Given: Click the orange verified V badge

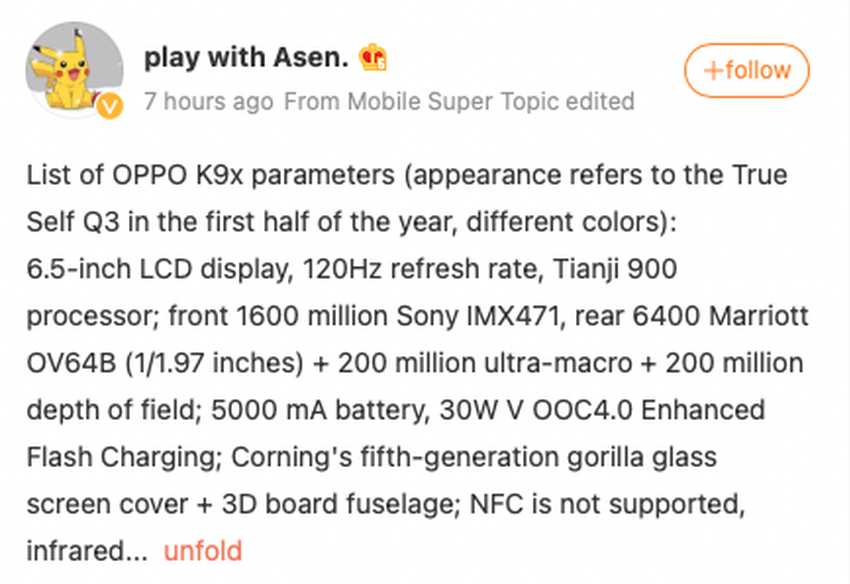Looking at the screenshot, I should [x=110, y=105].
